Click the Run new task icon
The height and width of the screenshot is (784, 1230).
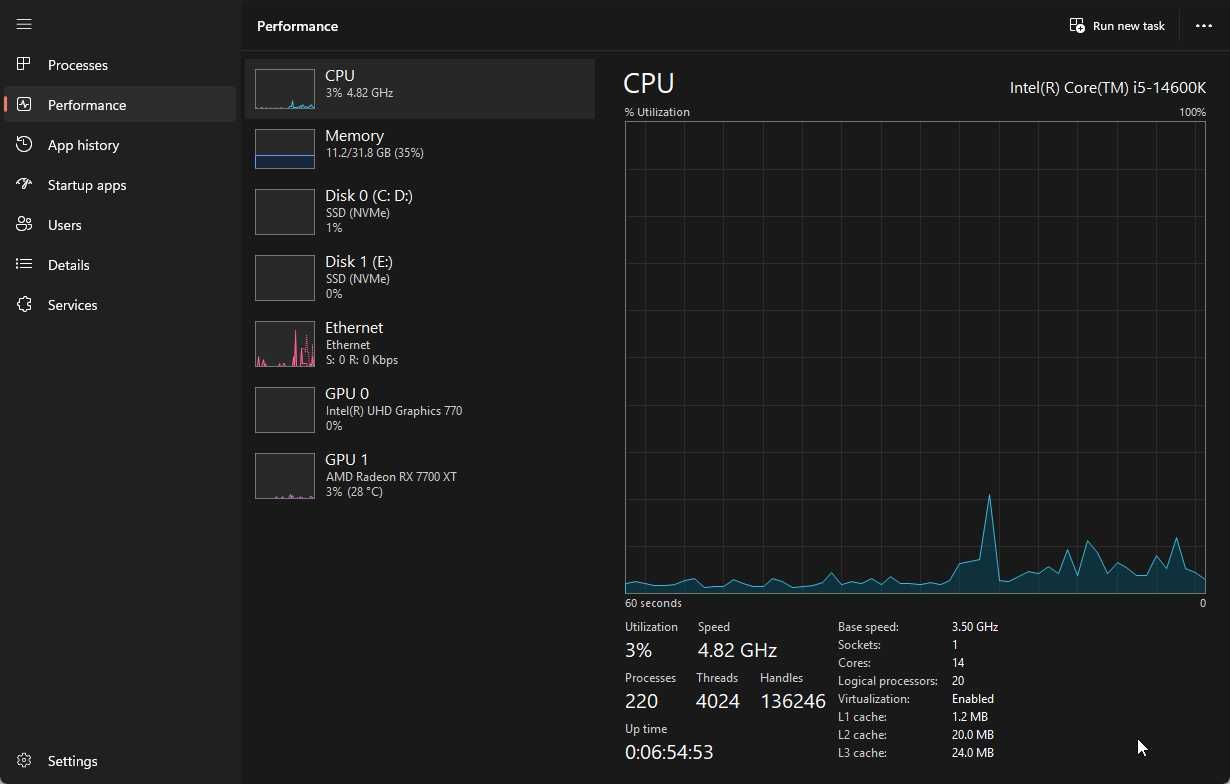pyautogui.click(x=1077, y=26)
